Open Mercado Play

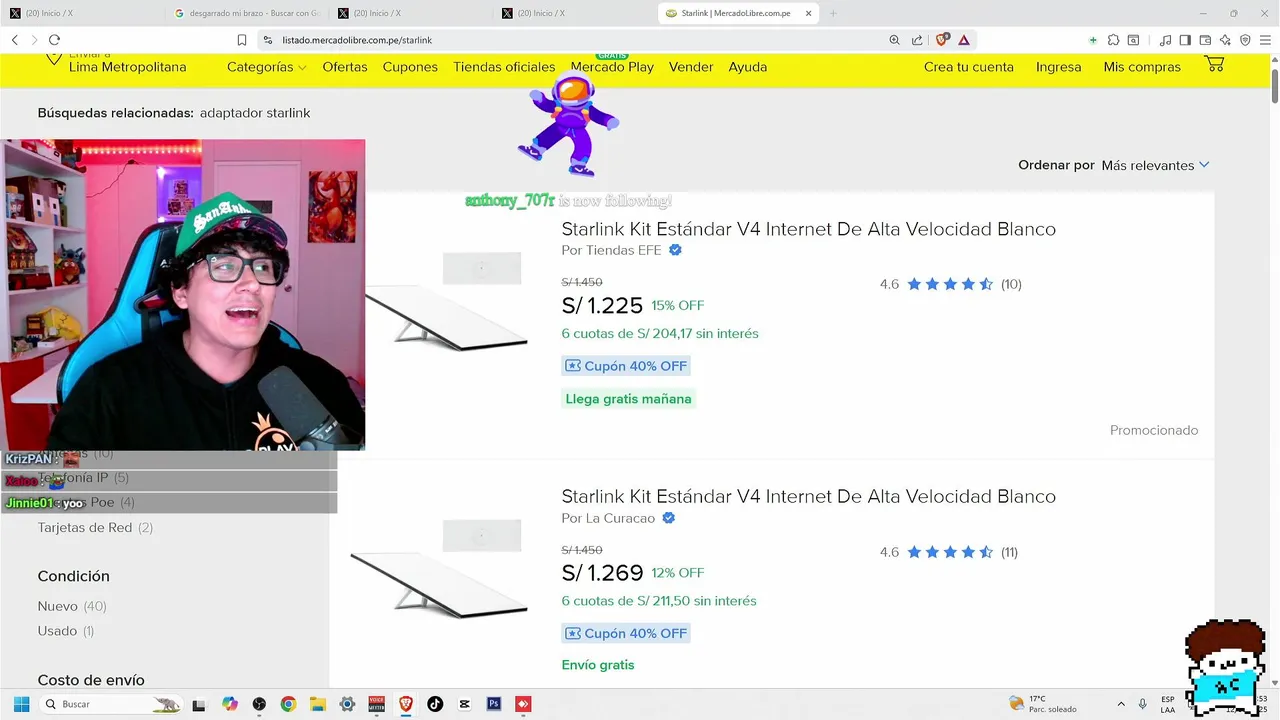[x=612, y=67]
